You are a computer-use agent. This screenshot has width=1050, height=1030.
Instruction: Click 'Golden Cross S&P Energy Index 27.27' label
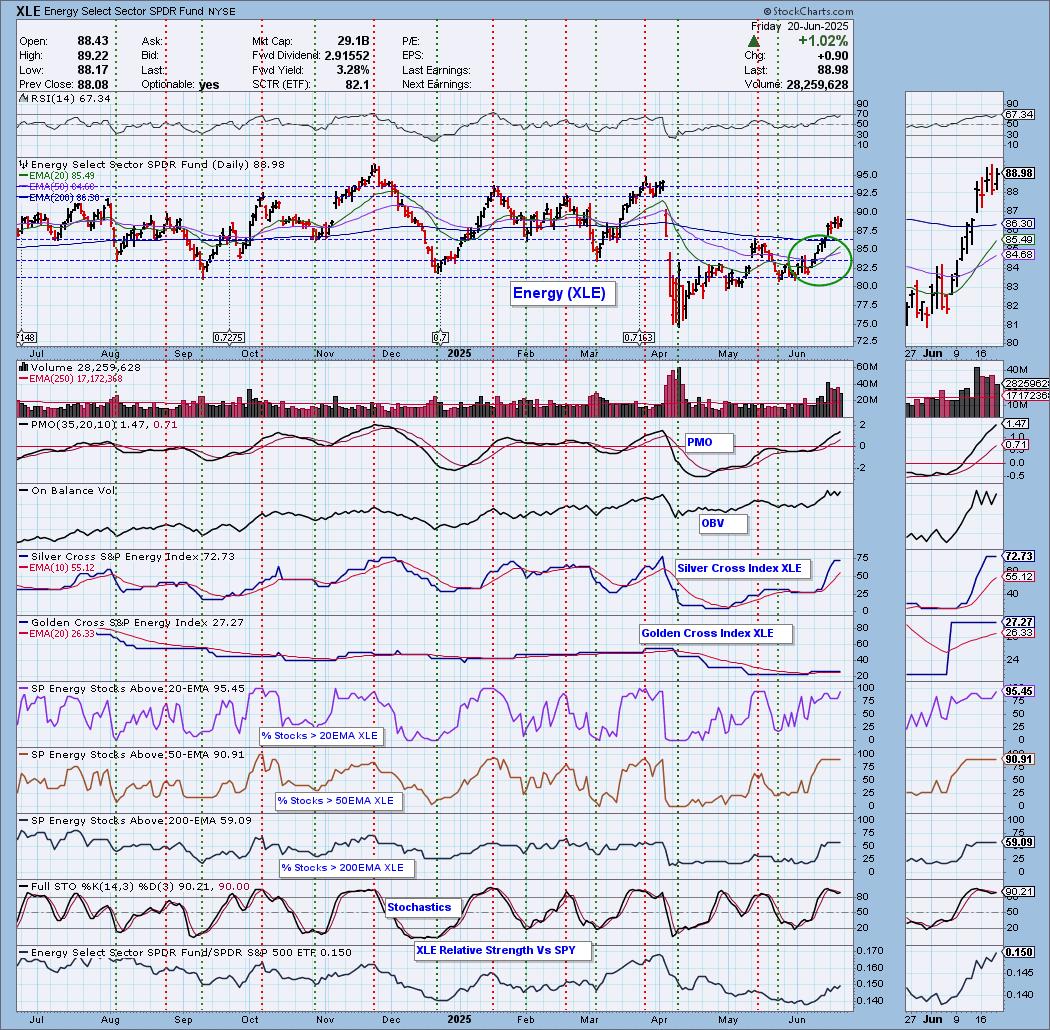(132, 622)
